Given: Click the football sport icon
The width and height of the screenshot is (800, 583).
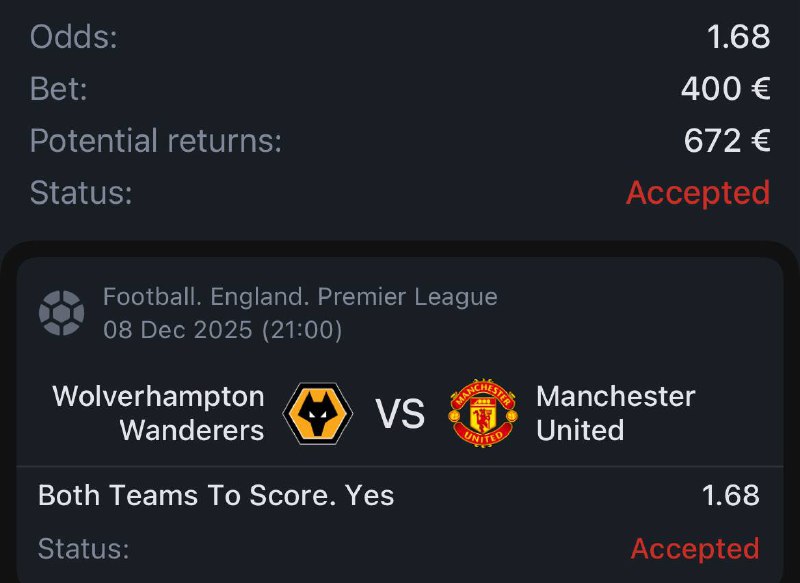Looking at the screenshot, I should pyautogui.click(x=61, y=313).
